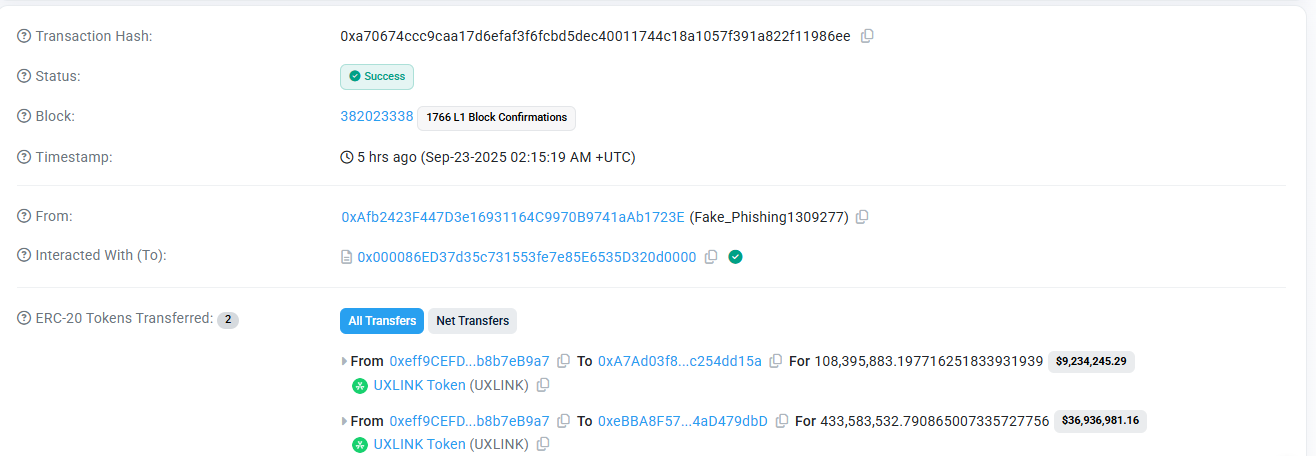Copy UXLINK token address in first transfer
The image size is (1316, 456).
[x=543, y=385]
